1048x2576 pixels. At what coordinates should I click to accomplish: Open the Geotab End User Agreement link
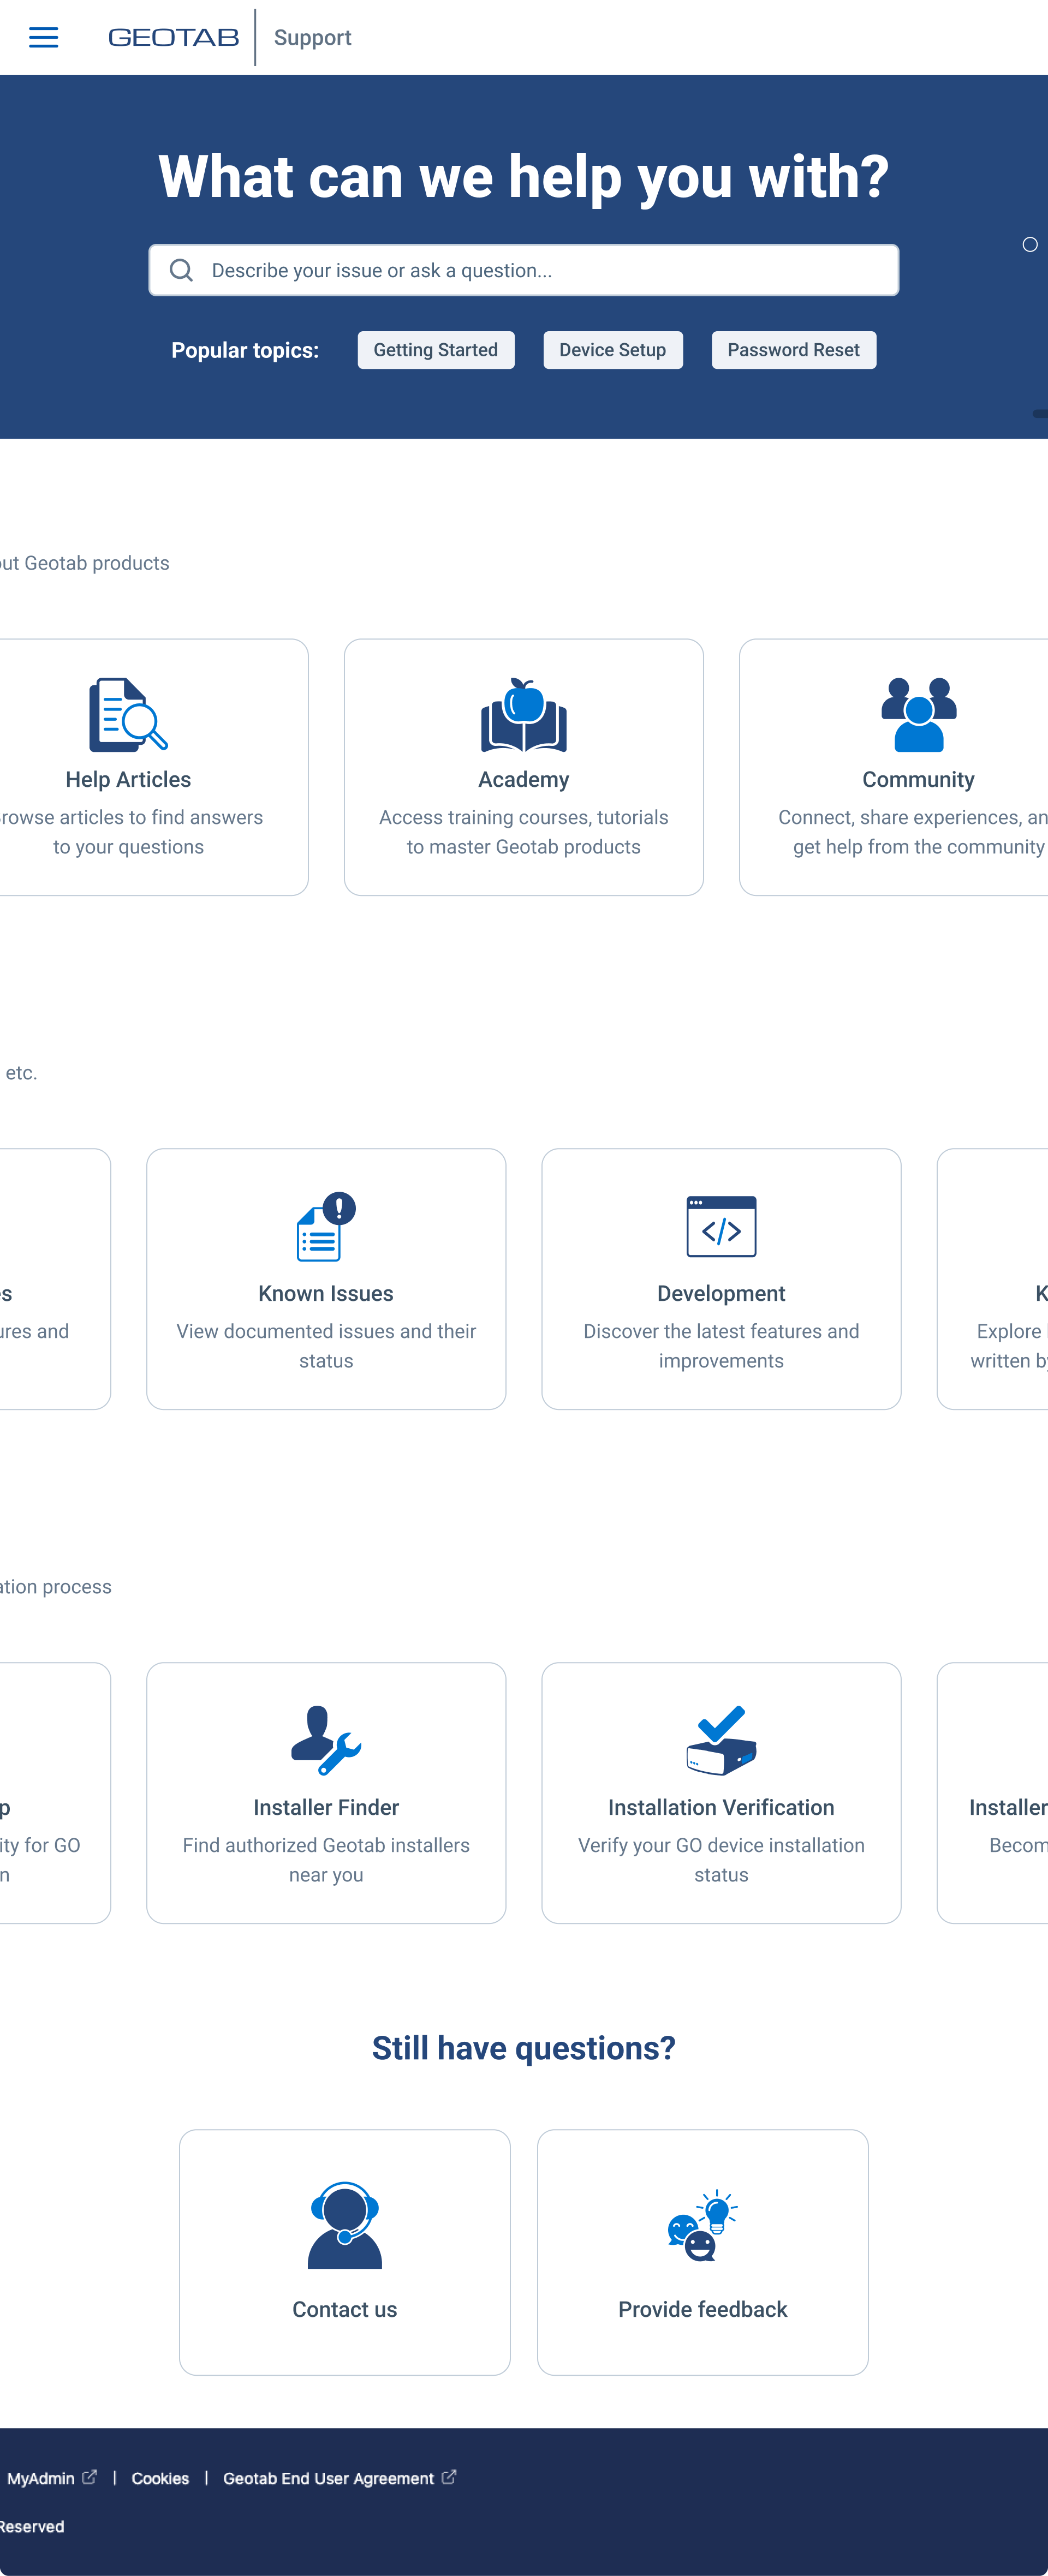click(x=328, y=2479)
